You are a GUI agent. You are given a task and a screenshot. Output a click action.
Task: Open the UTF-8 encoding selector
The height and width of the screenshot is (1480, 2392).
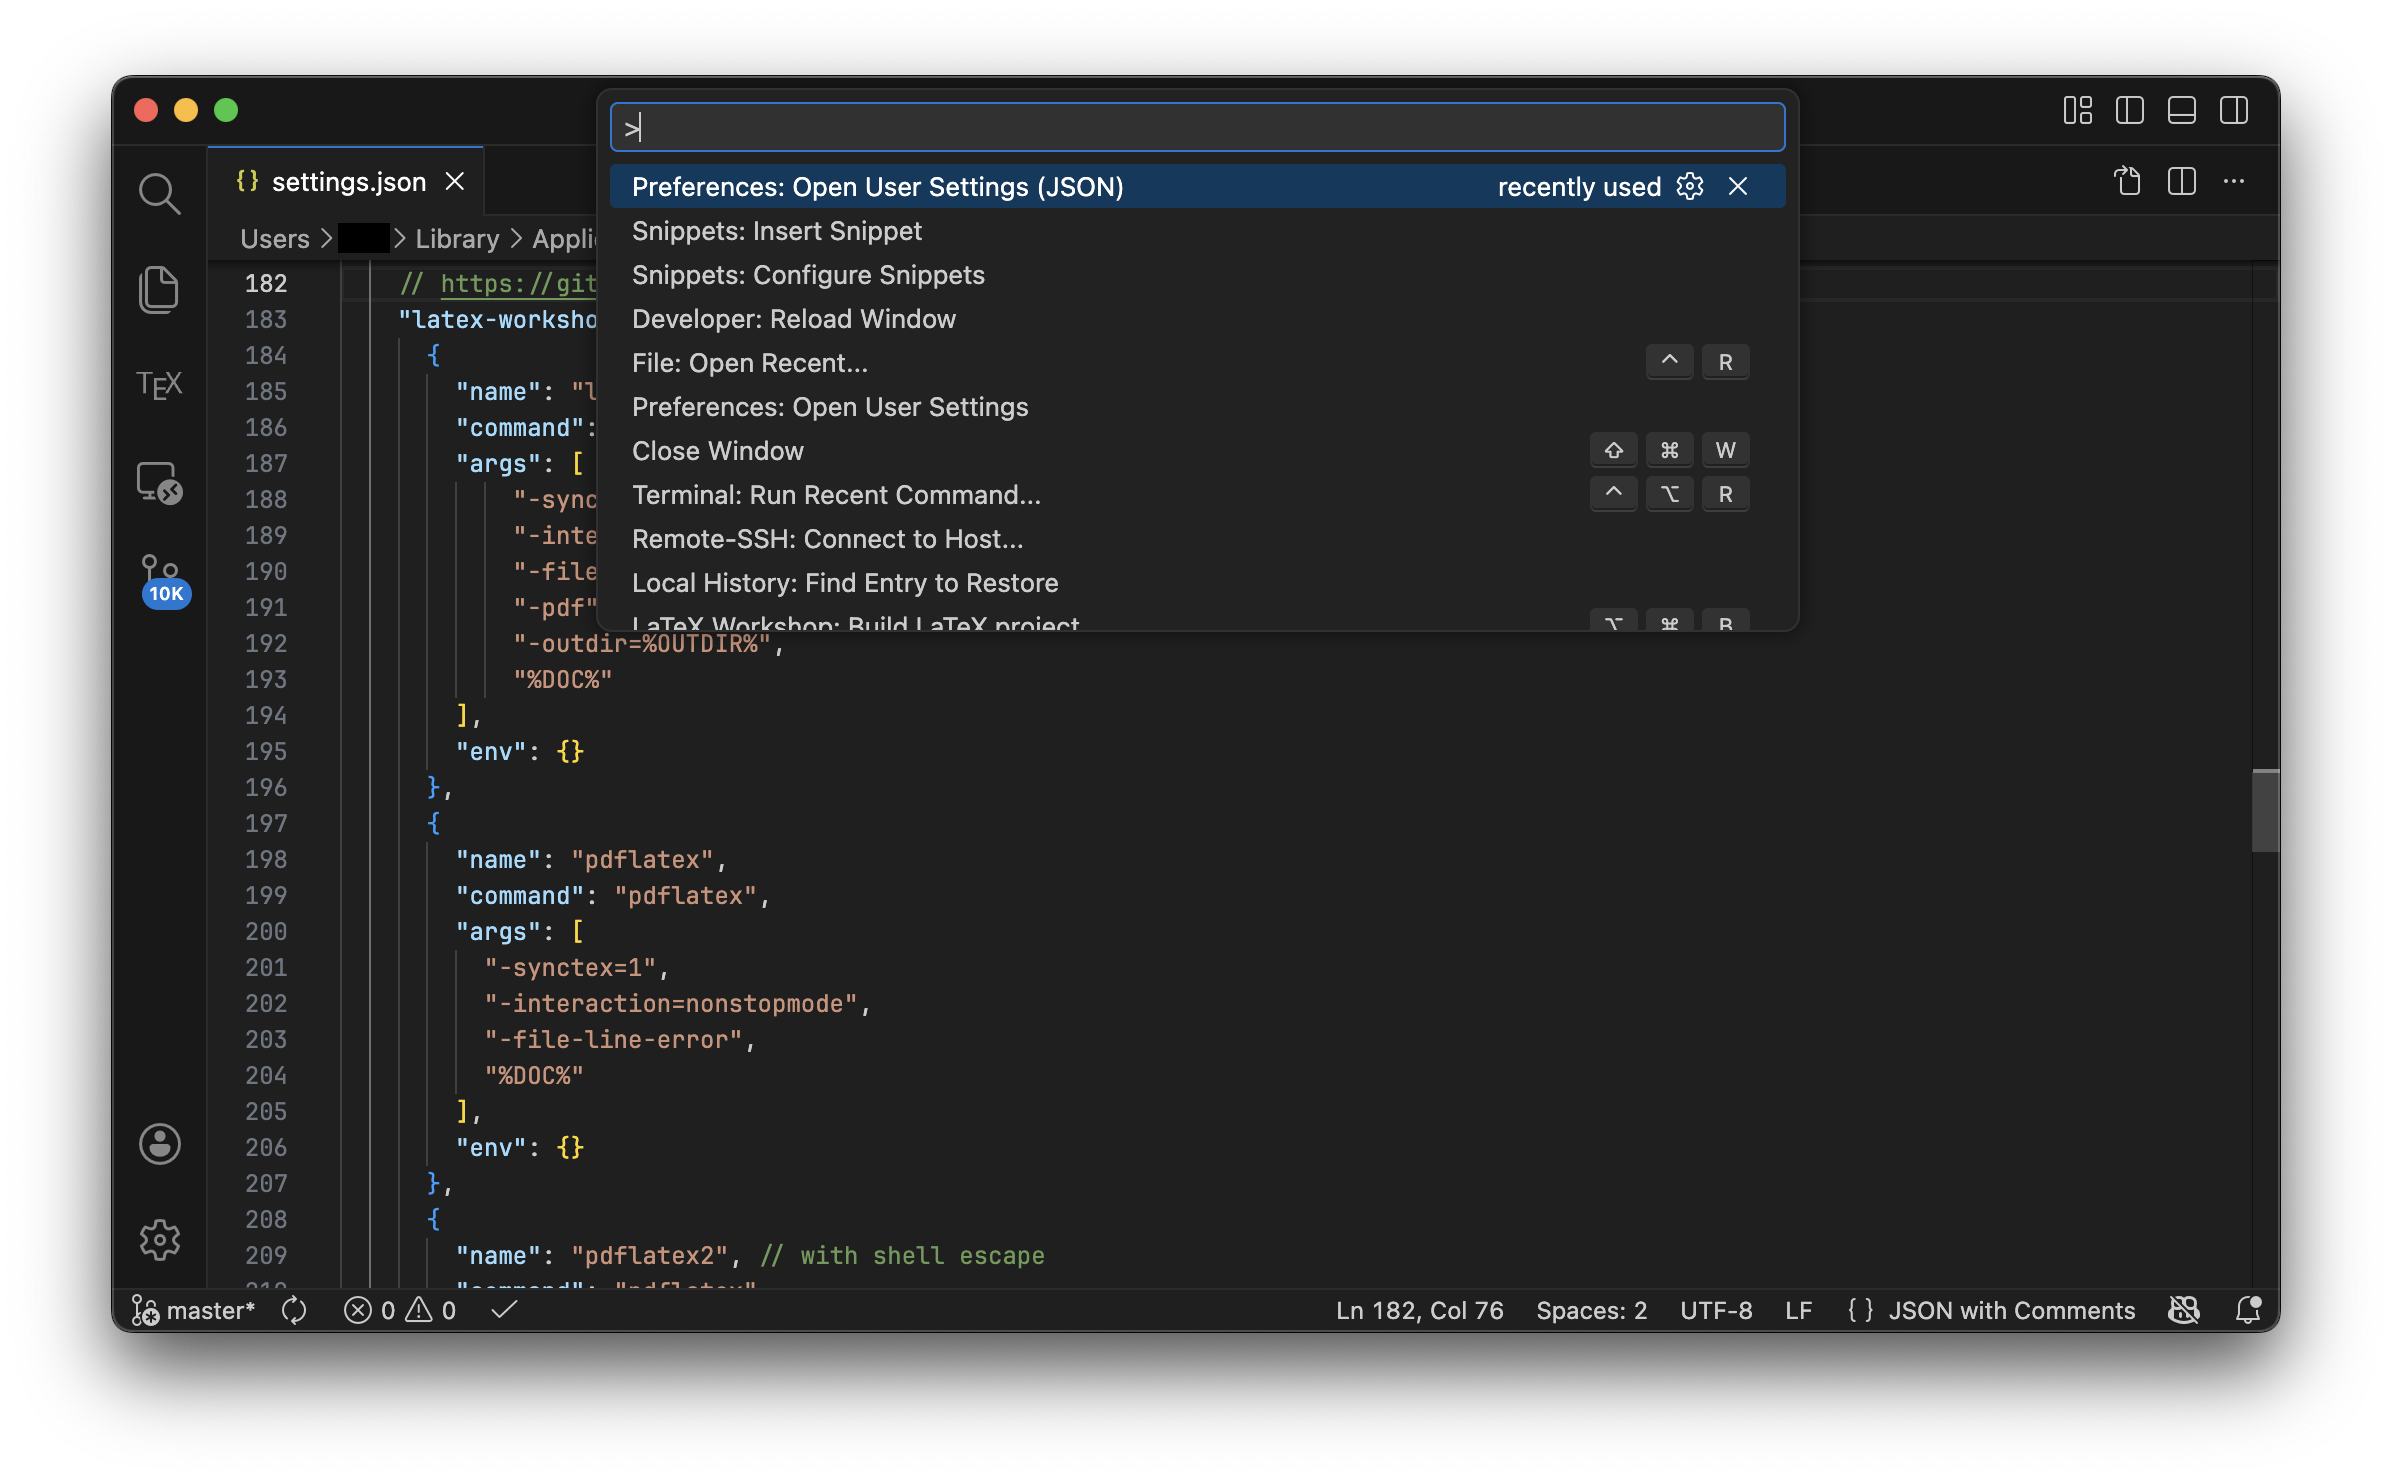point(1716,1310)
